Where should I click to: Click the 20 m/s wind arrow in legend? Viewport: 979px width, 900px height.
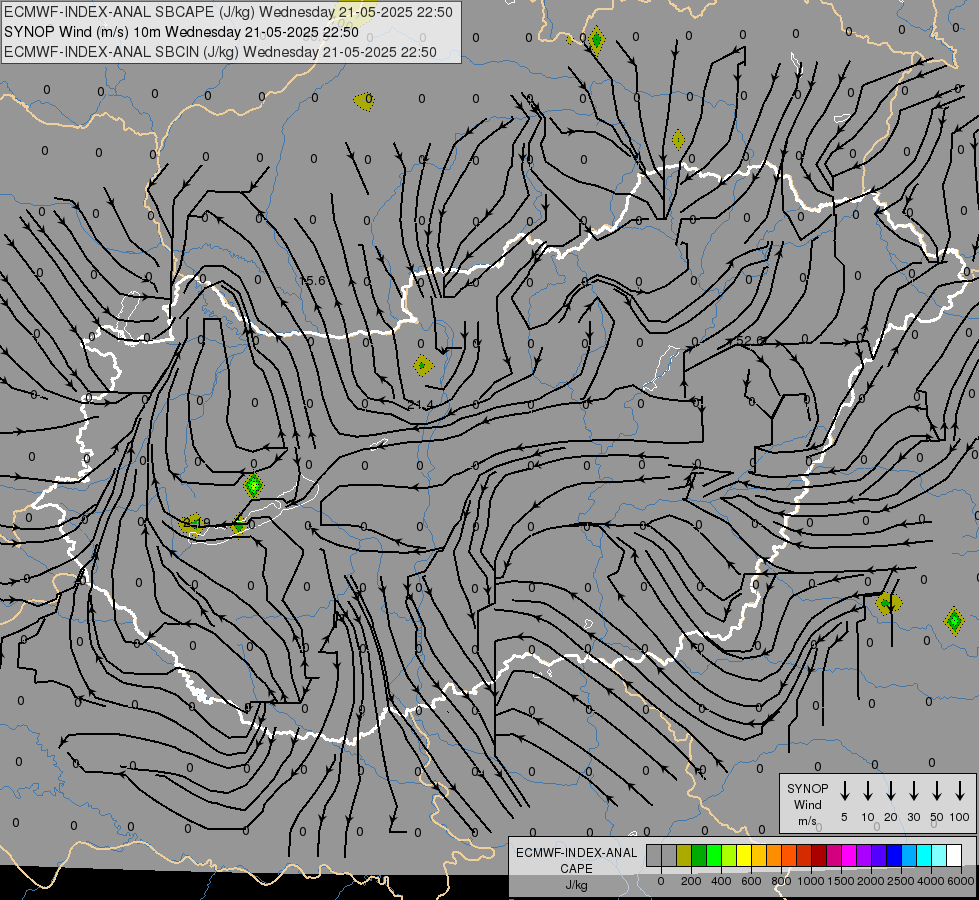(x=890, y=791)
